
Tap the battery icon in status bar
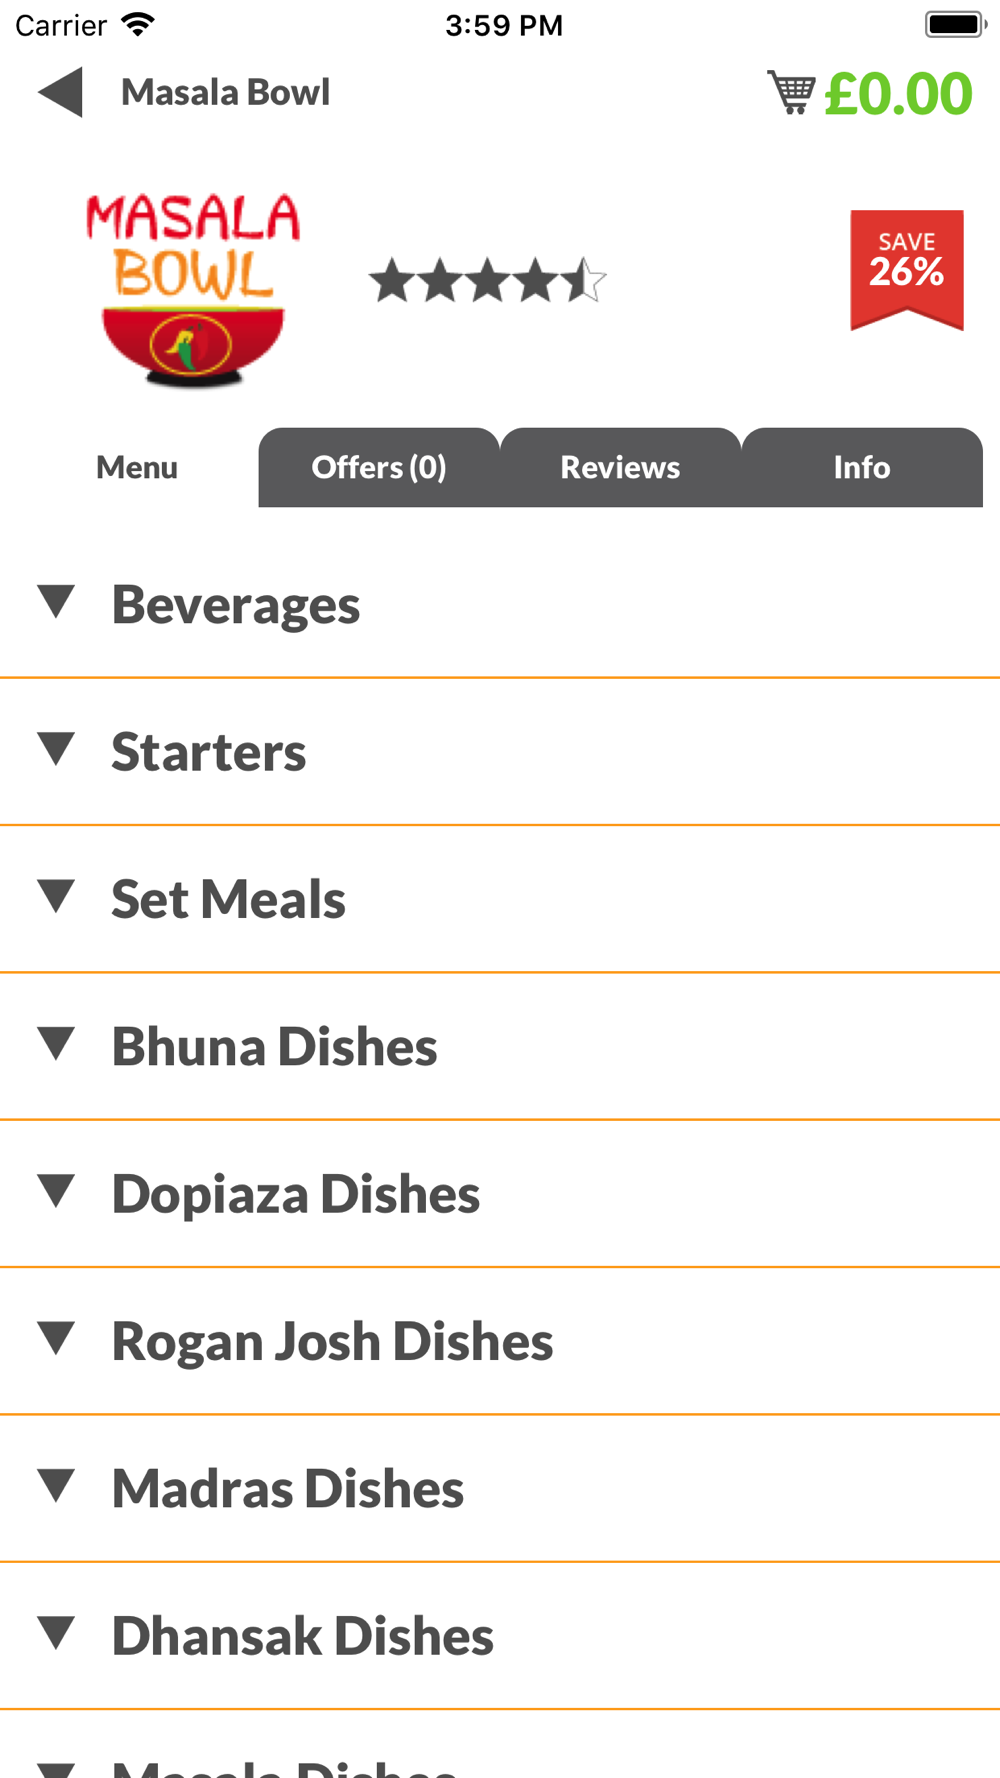(955, 24)
